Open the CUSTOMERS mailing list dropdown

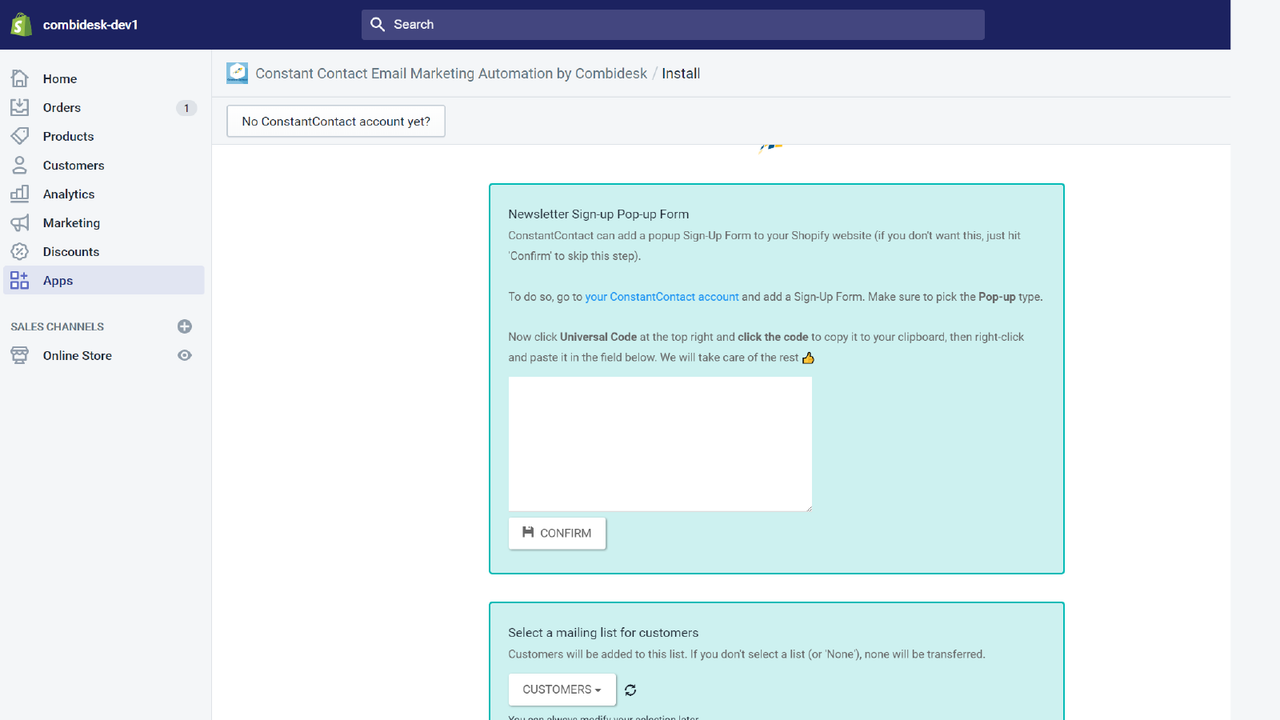click(562, 689)
